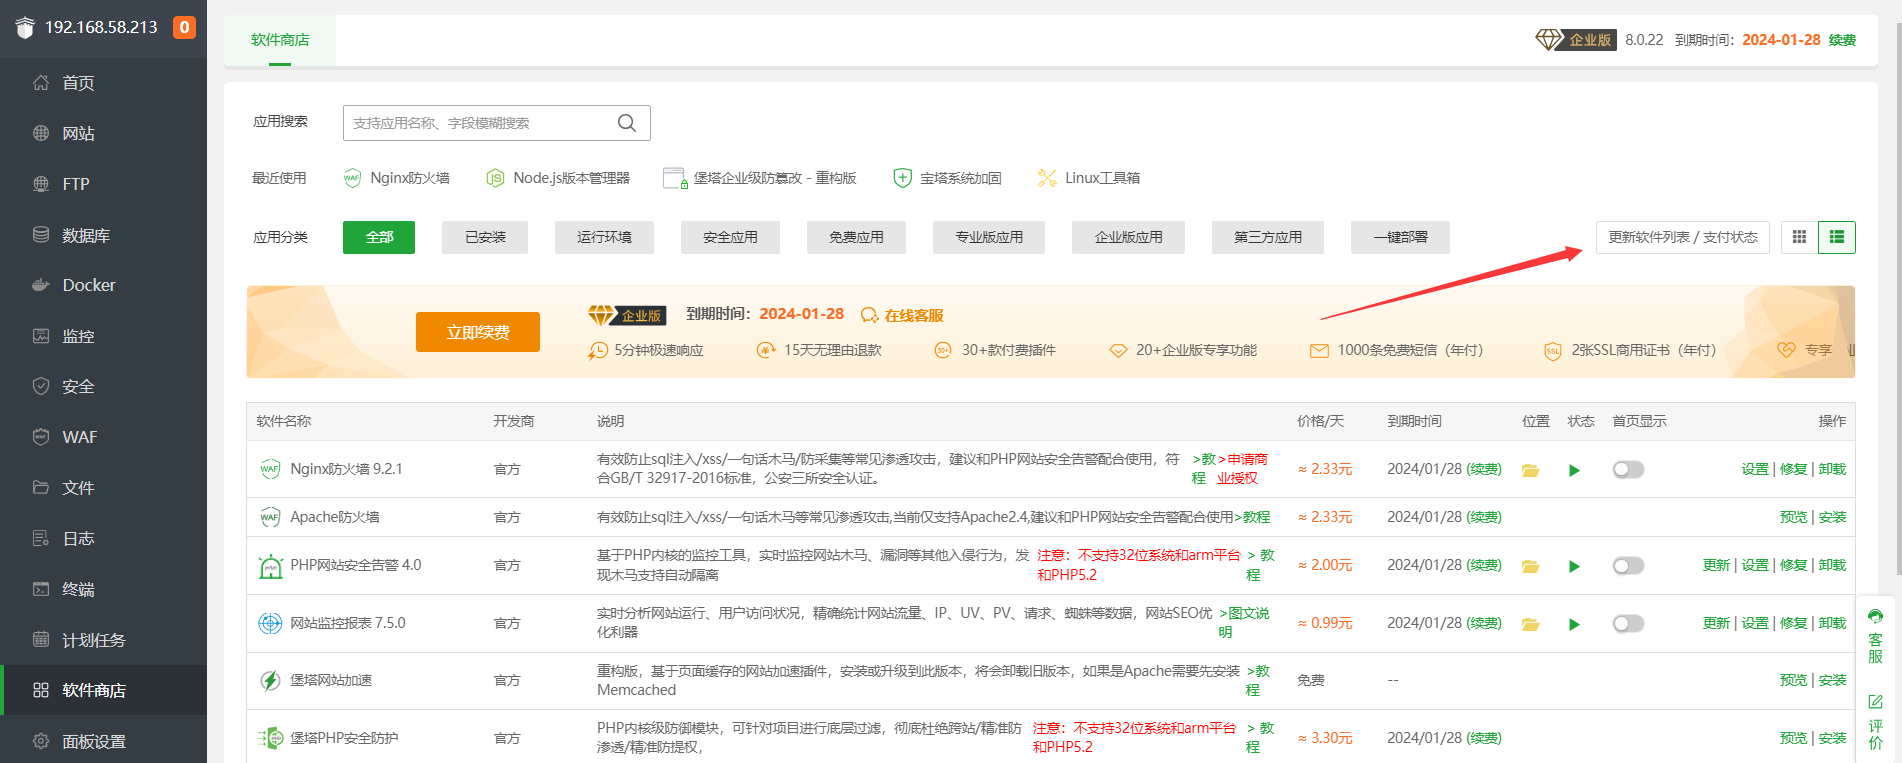
Task: Toggle homepage display for 网站监控报表
Action: pyautogui.click(x=1628, y=624)
